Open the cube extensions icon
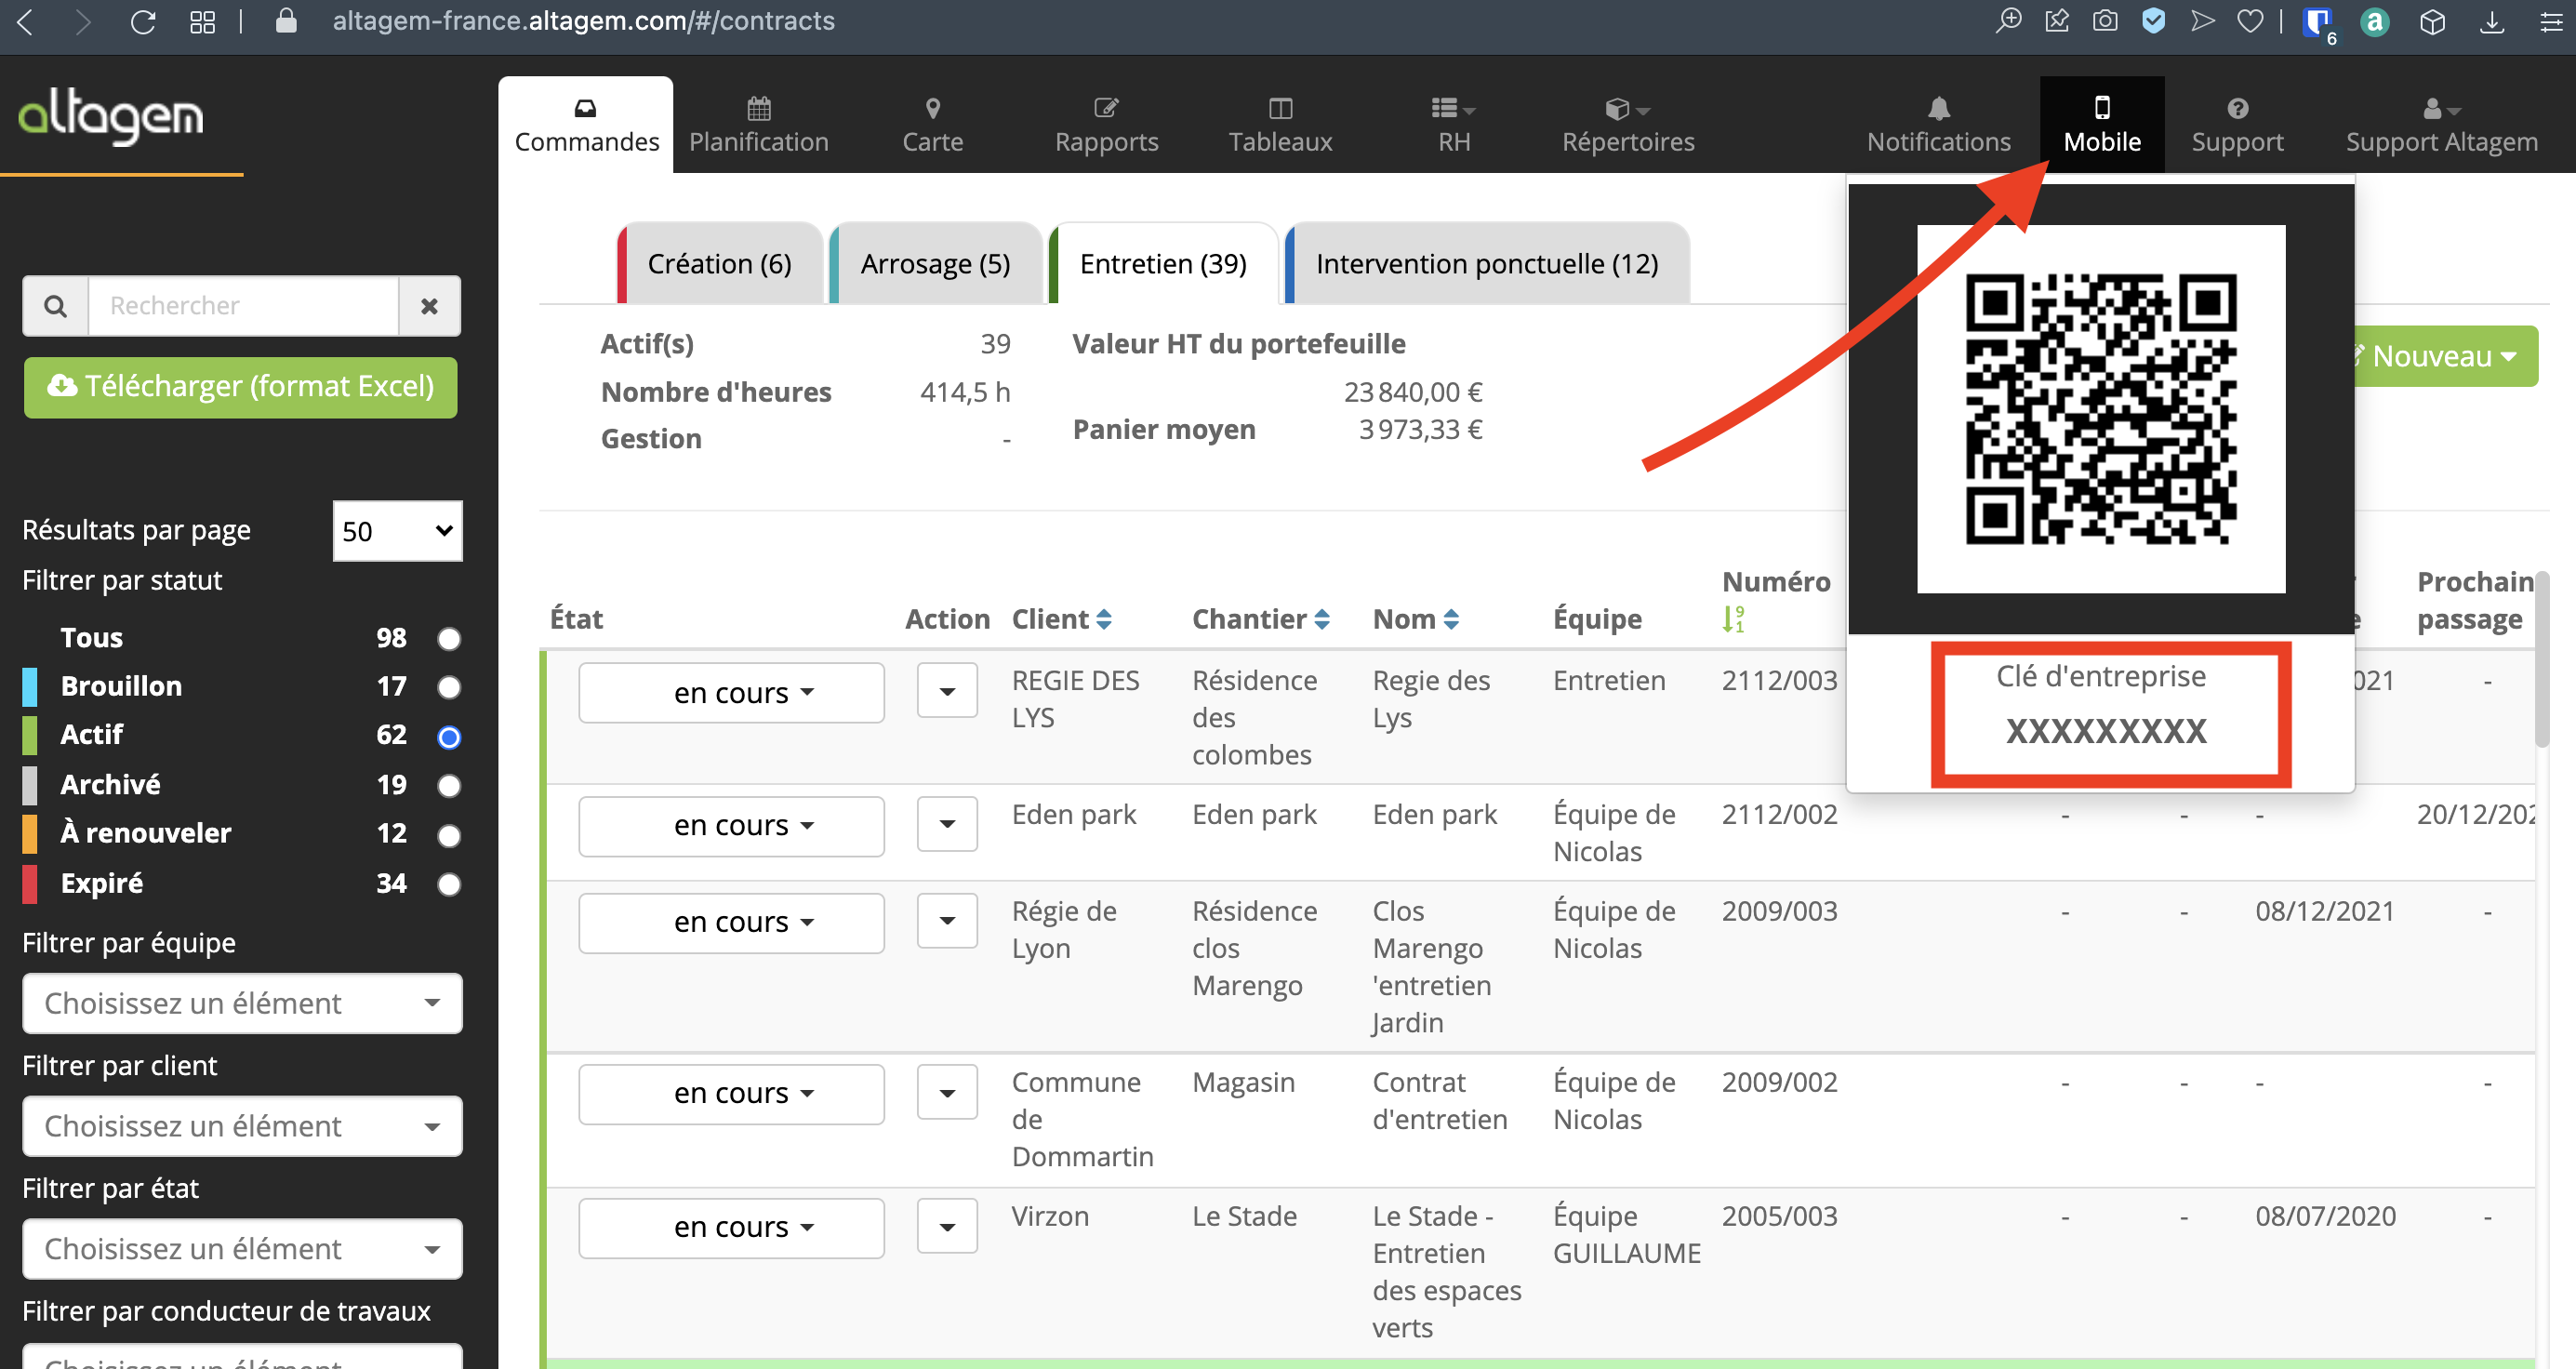 pos(2433,21)
